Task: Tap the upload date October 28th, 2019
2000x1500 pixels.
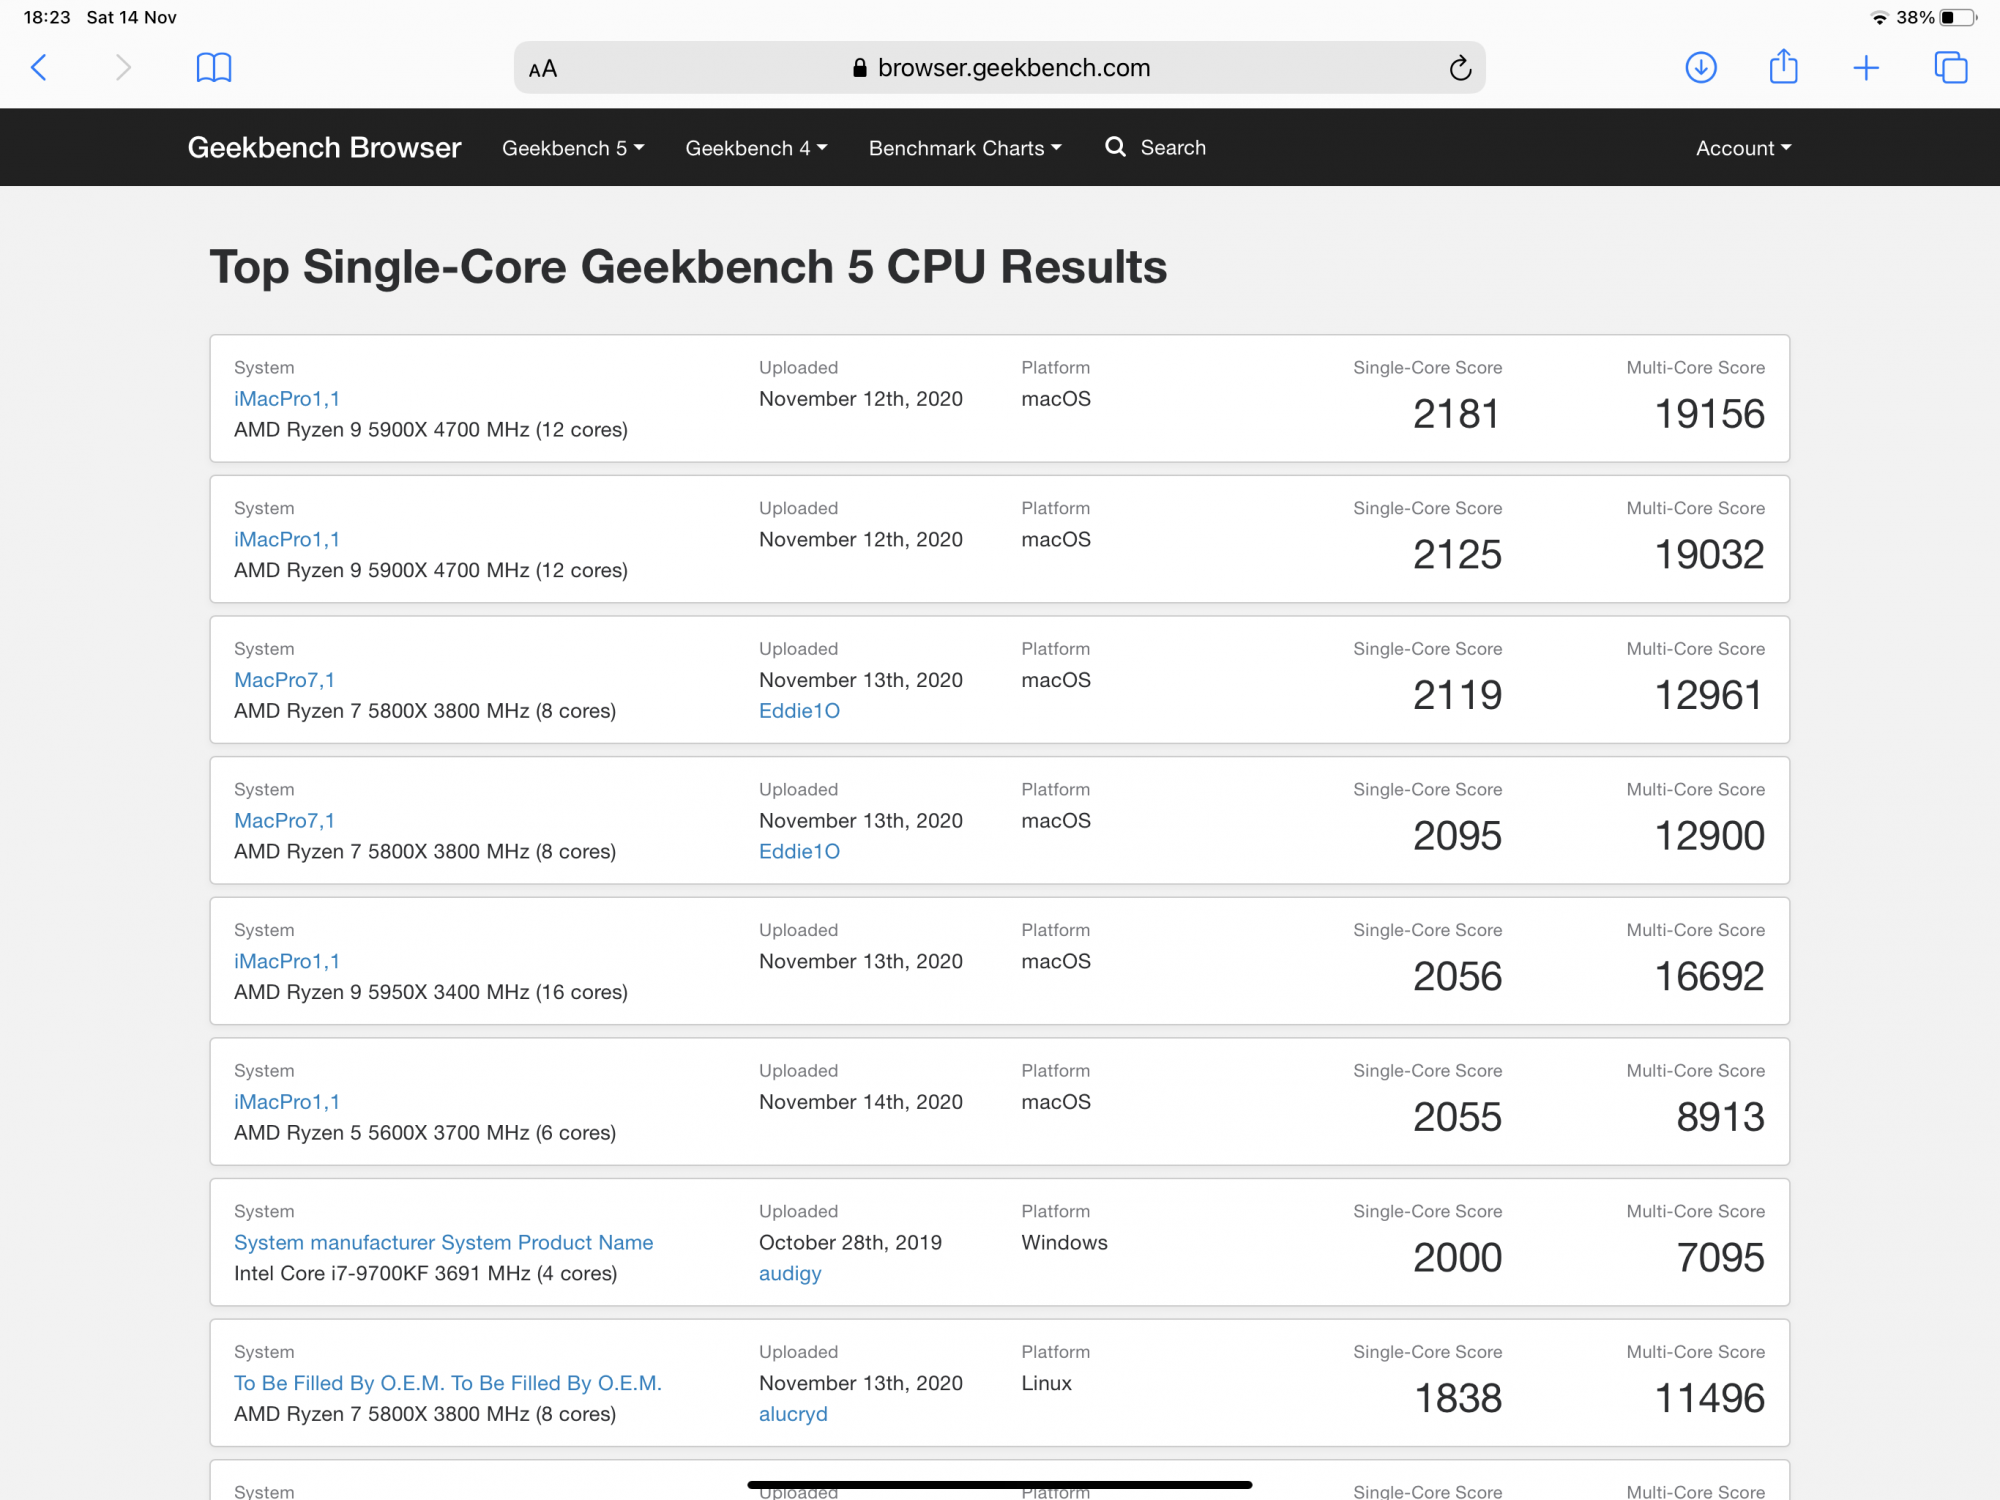Action: (850, 1243)
